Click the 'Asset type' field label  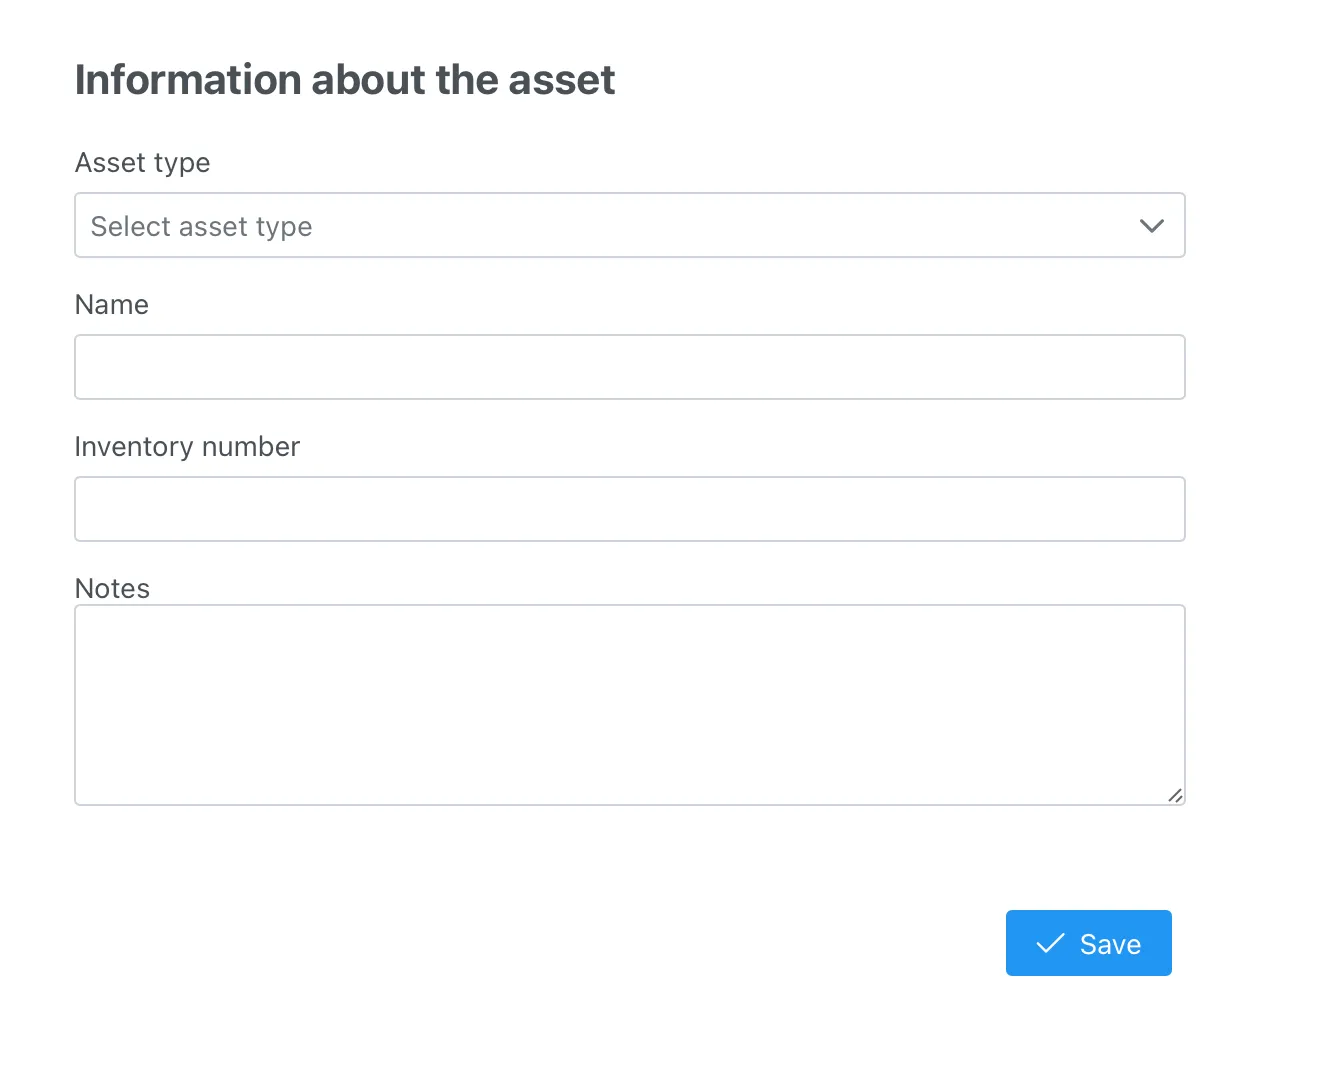click(x=142, y=163)
